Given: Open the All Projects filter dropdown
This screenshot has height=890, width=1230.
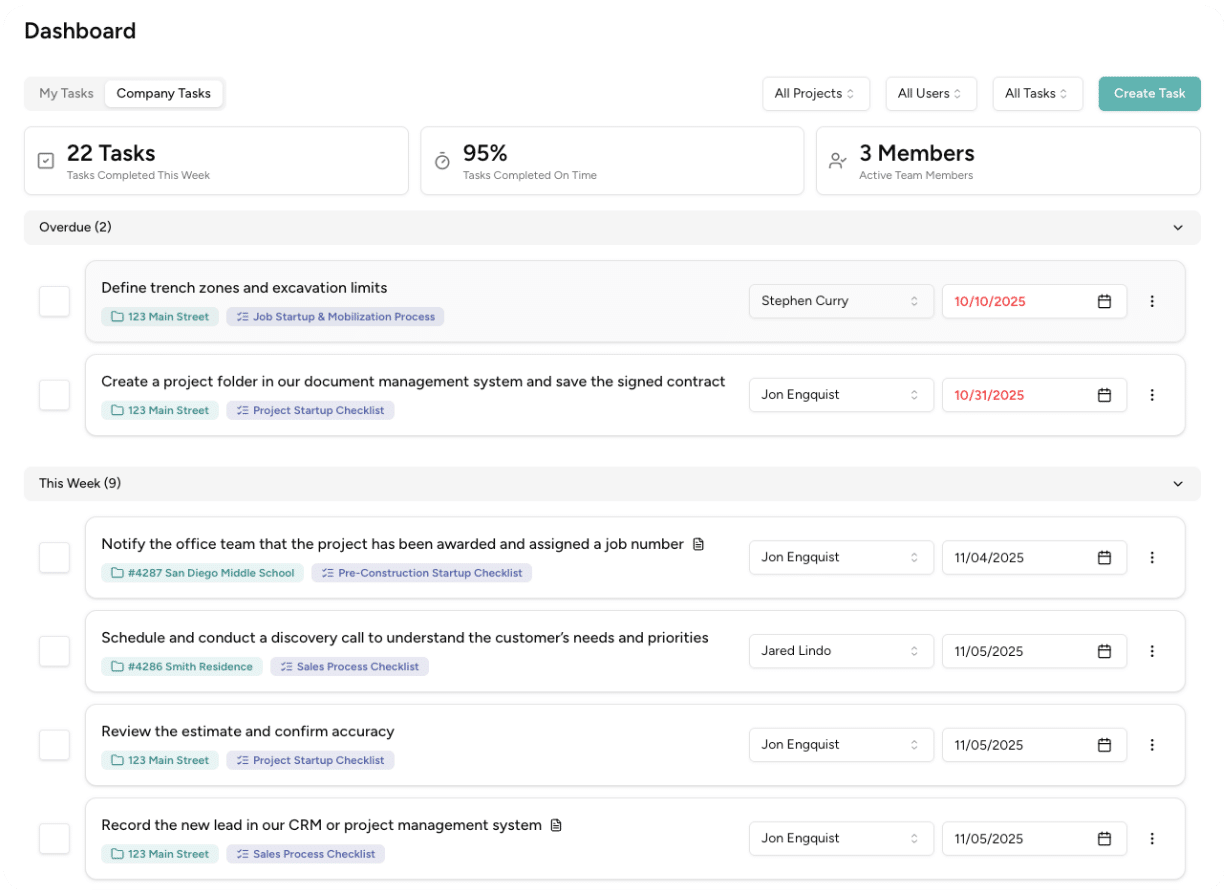Looking at the screenshot, I should point(815,94).
